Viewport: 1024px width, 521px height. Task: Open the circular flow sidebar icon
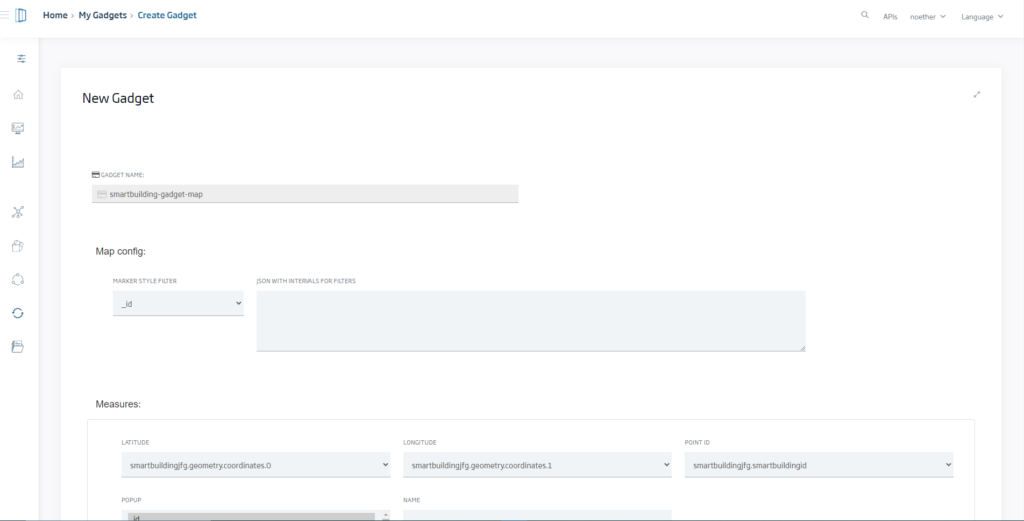click(18, 279)
